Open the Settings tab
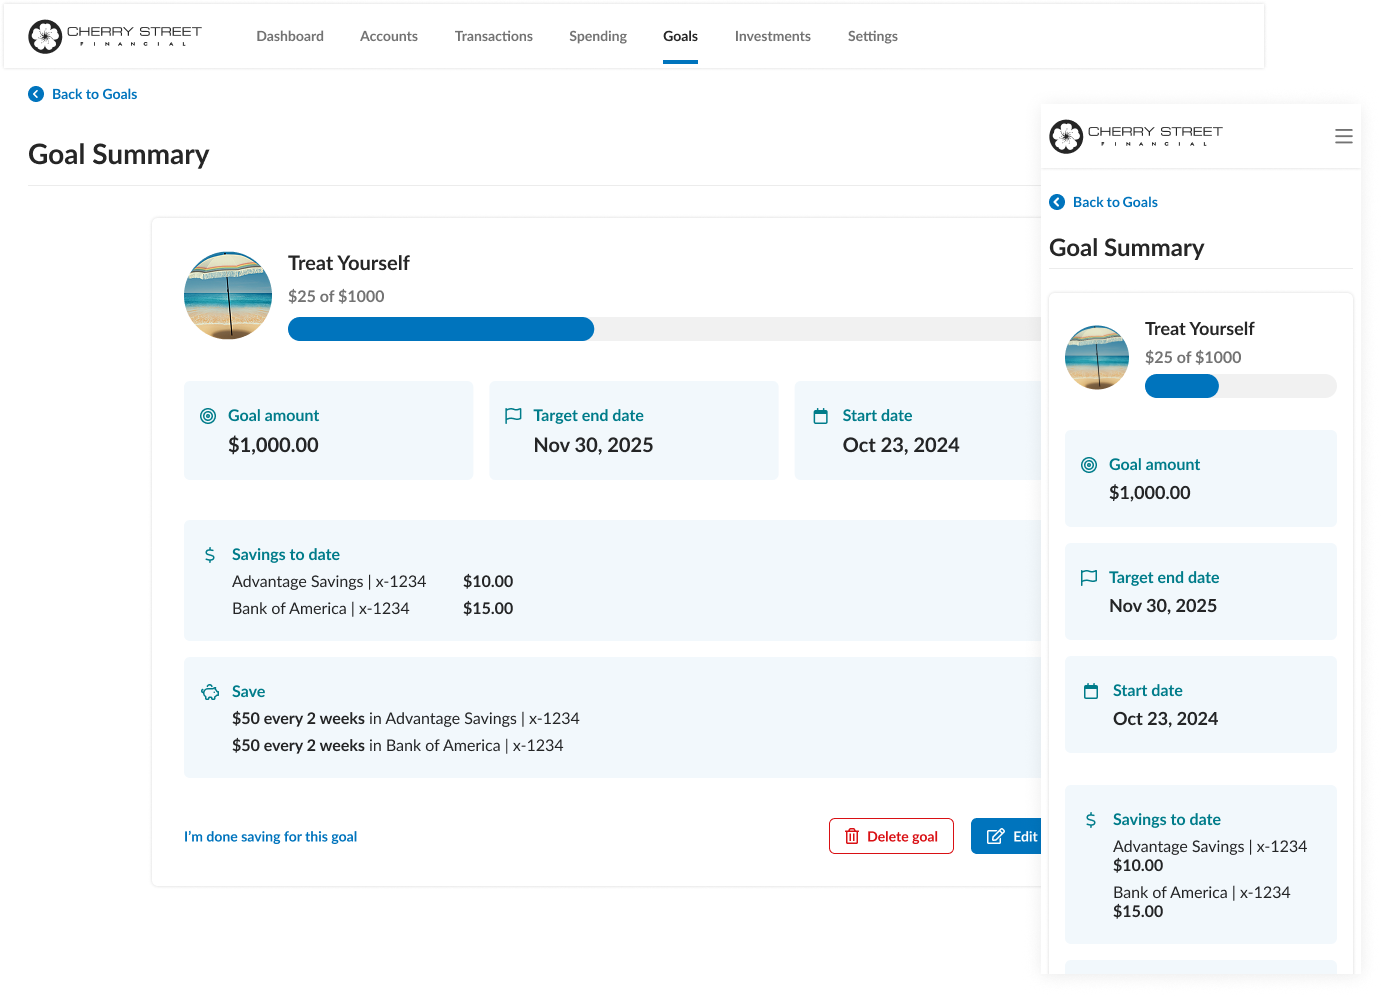The height and width of the screenshot is (996, 1381). pyautogui.click(x=872, y=36)
